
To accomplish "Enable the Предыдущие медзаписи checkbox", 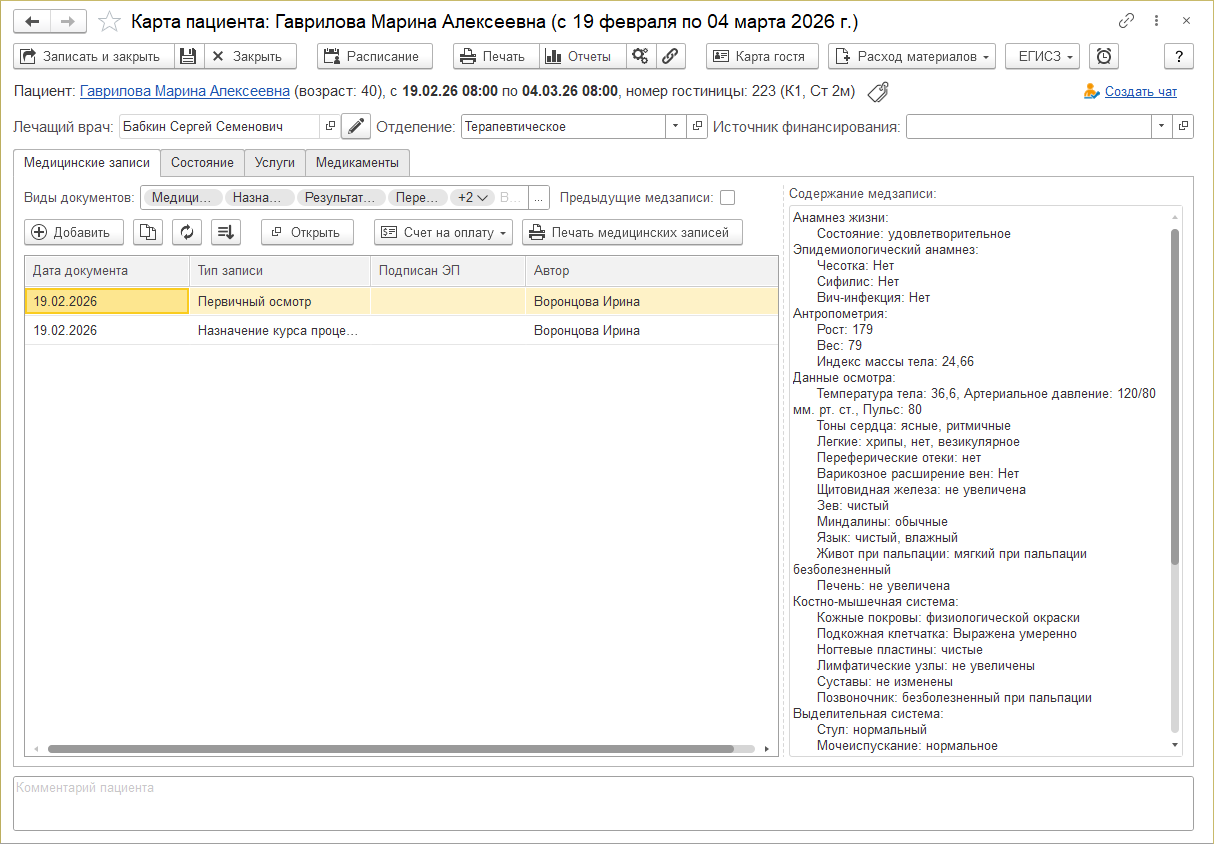I will tap(727, 197).
